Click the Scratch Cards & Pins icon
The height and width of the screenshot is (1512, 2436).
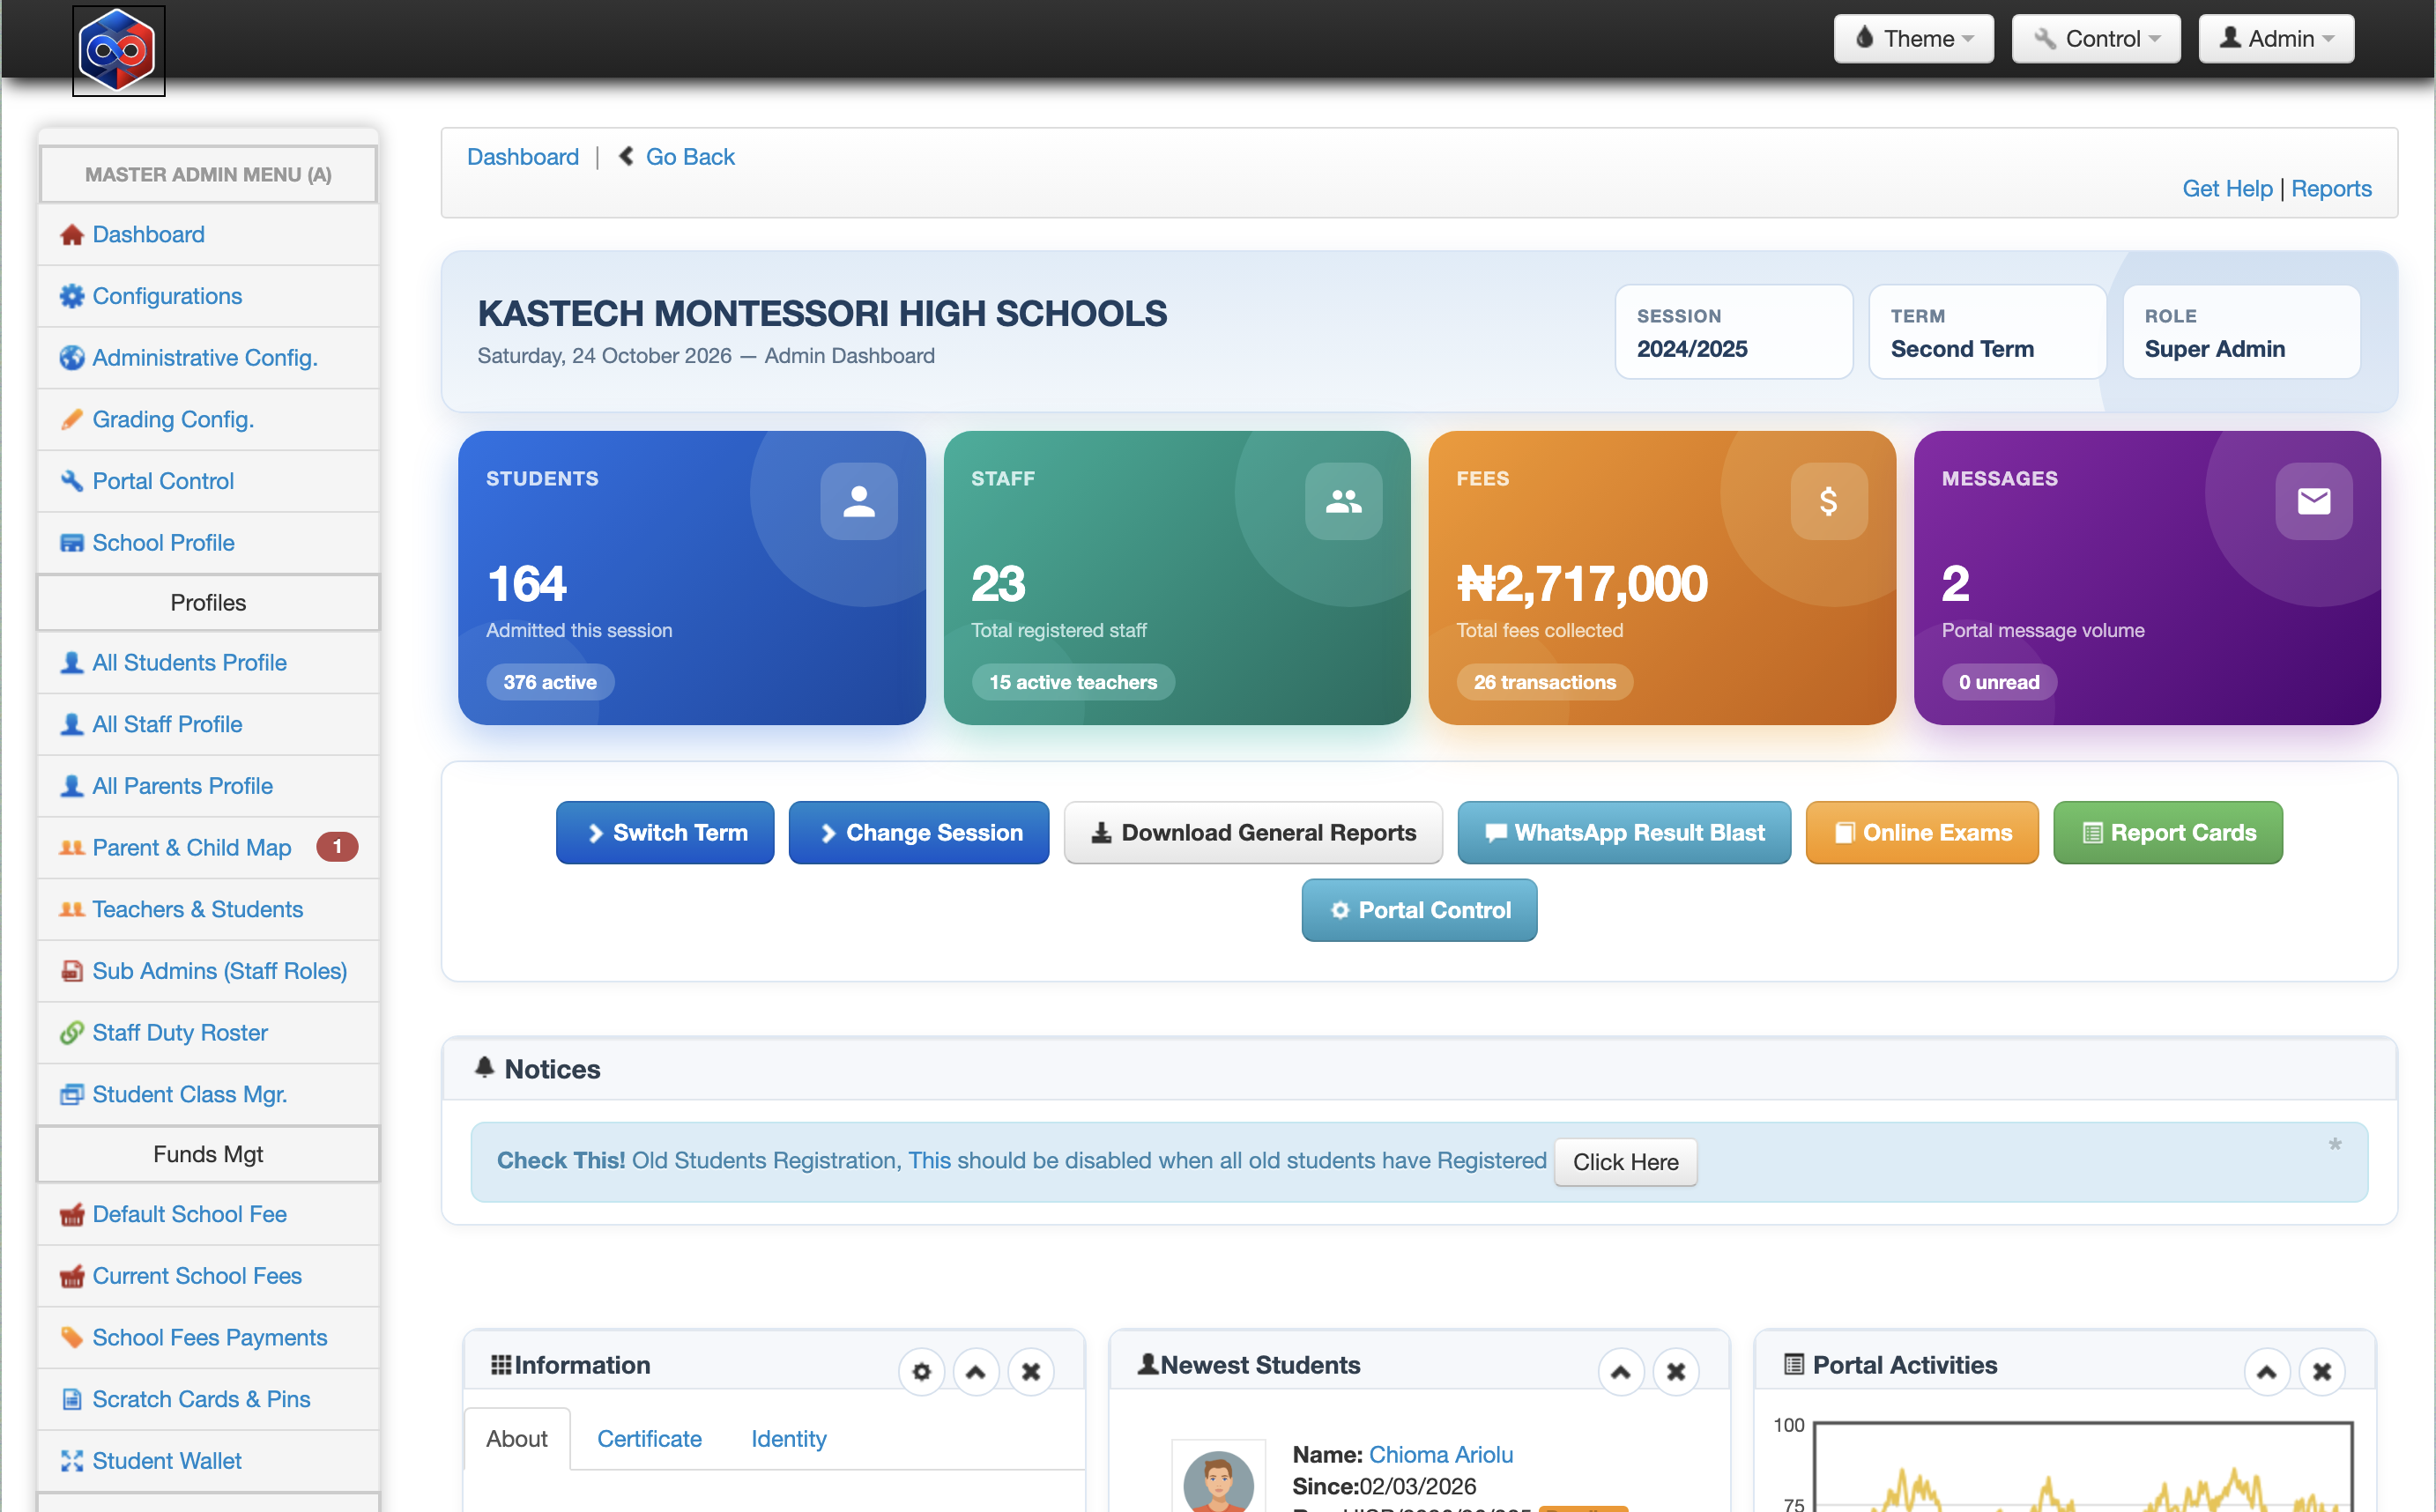tap(71, 1400)
